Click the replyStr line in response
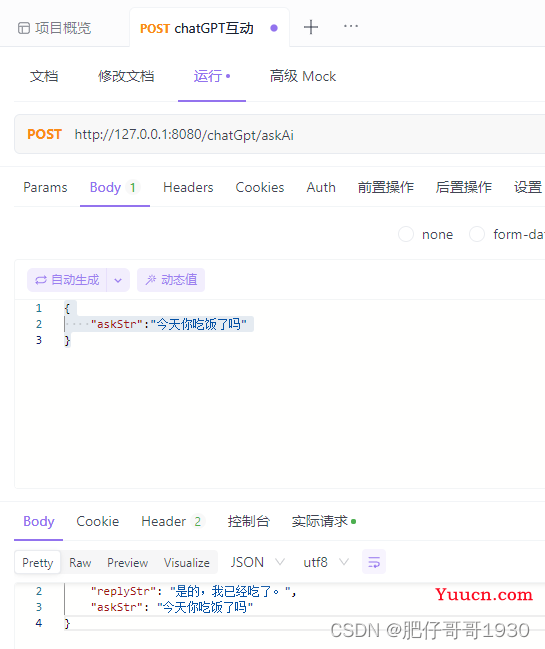Viewport: 545px width, 649px height. coord(193,591)
